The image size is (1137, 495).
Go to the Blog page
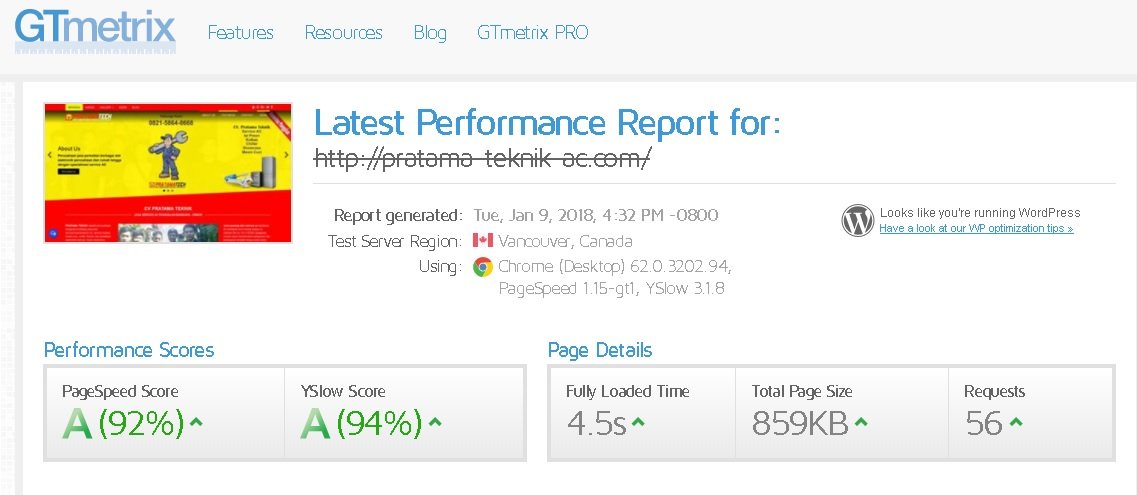coord(430,33)
